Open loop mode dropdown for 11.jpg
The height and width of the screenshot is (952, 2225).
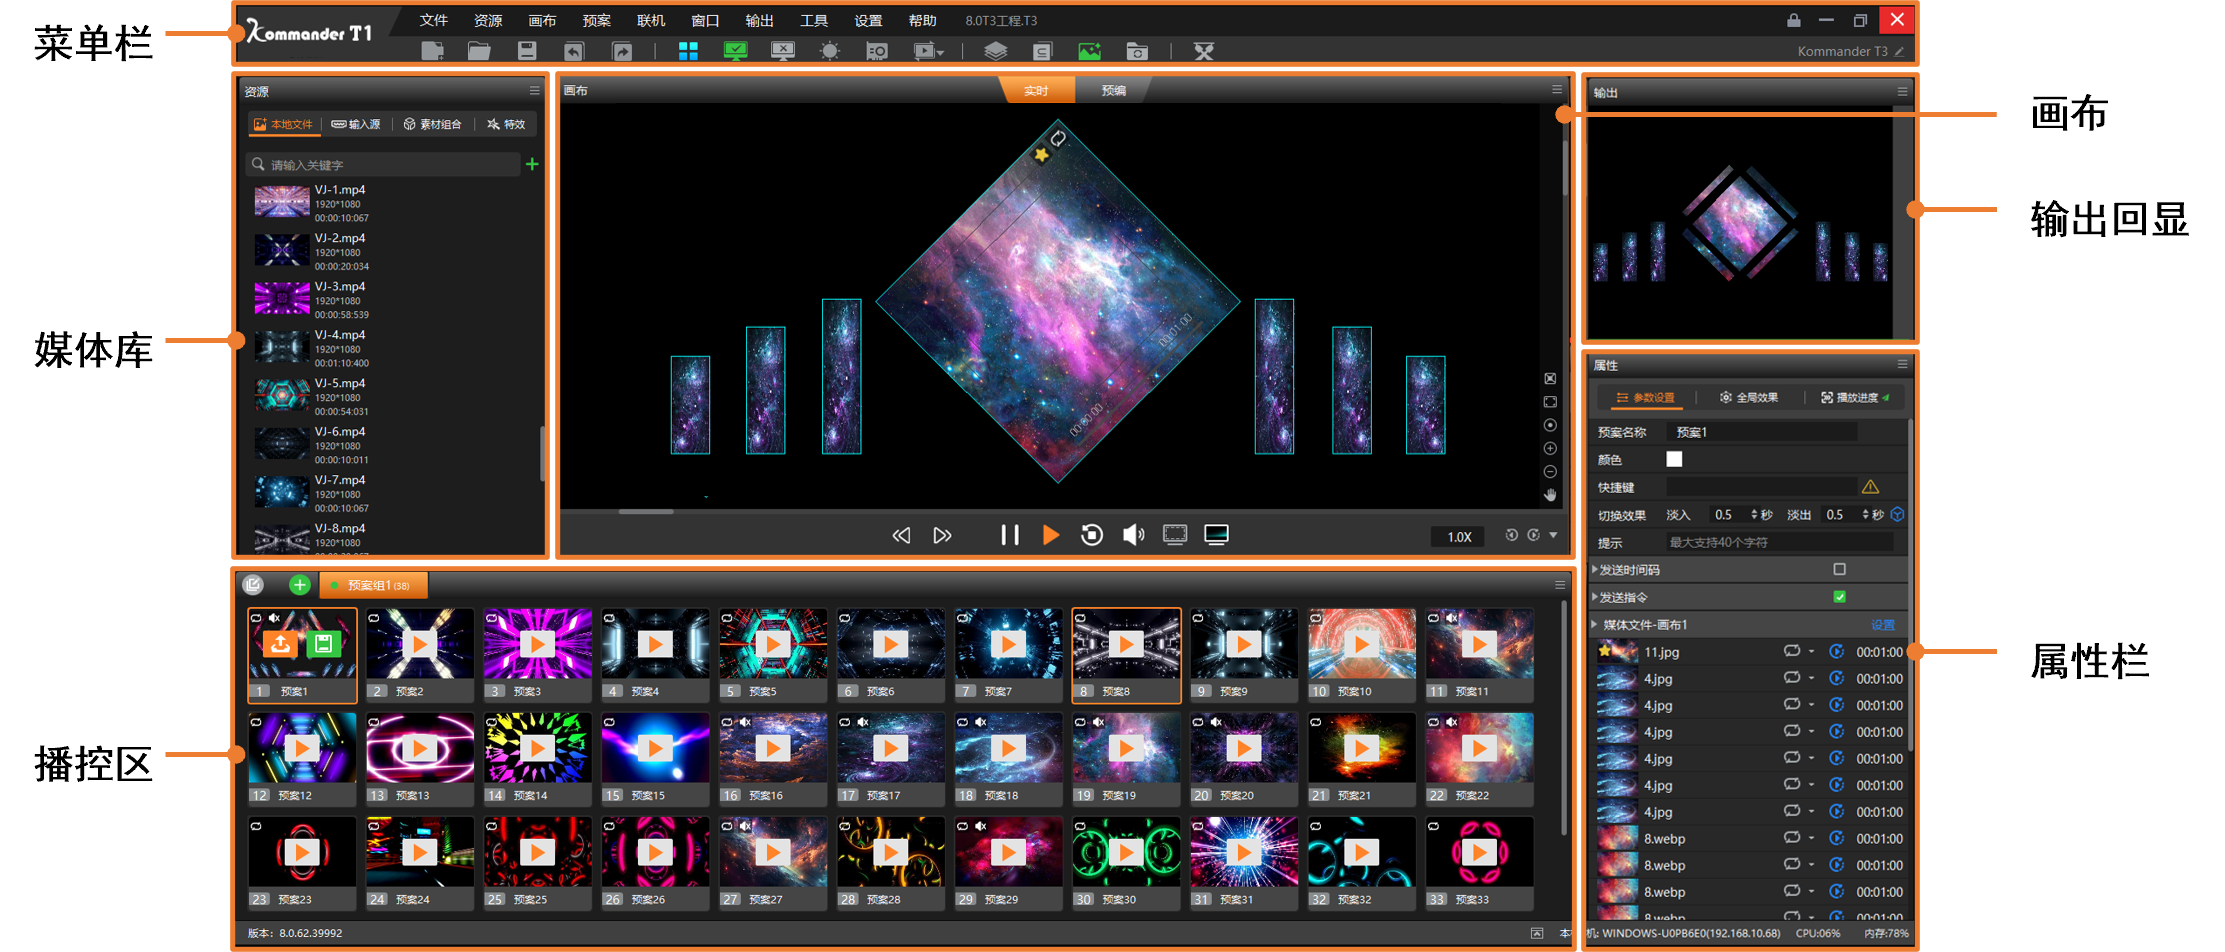pos(1811,652)
